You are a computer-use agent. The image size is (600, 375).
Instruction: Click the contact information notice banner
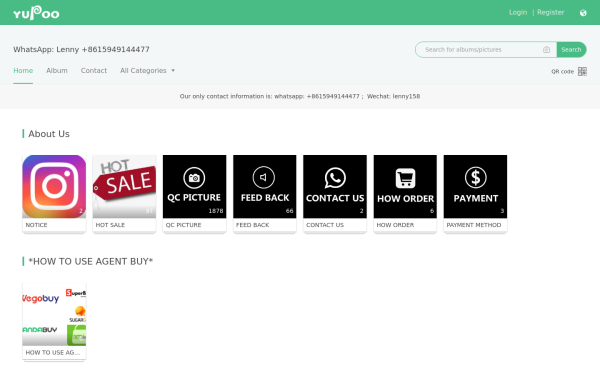click(300, 96)
